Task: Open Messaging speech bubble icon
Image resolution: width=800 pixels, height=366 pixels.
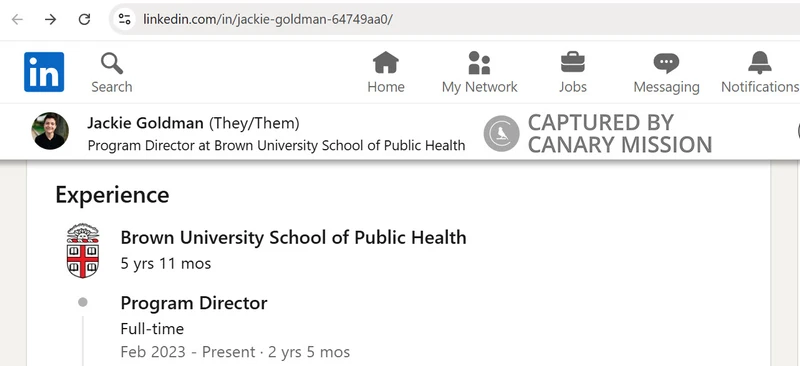Action: [x=666, y=63]
